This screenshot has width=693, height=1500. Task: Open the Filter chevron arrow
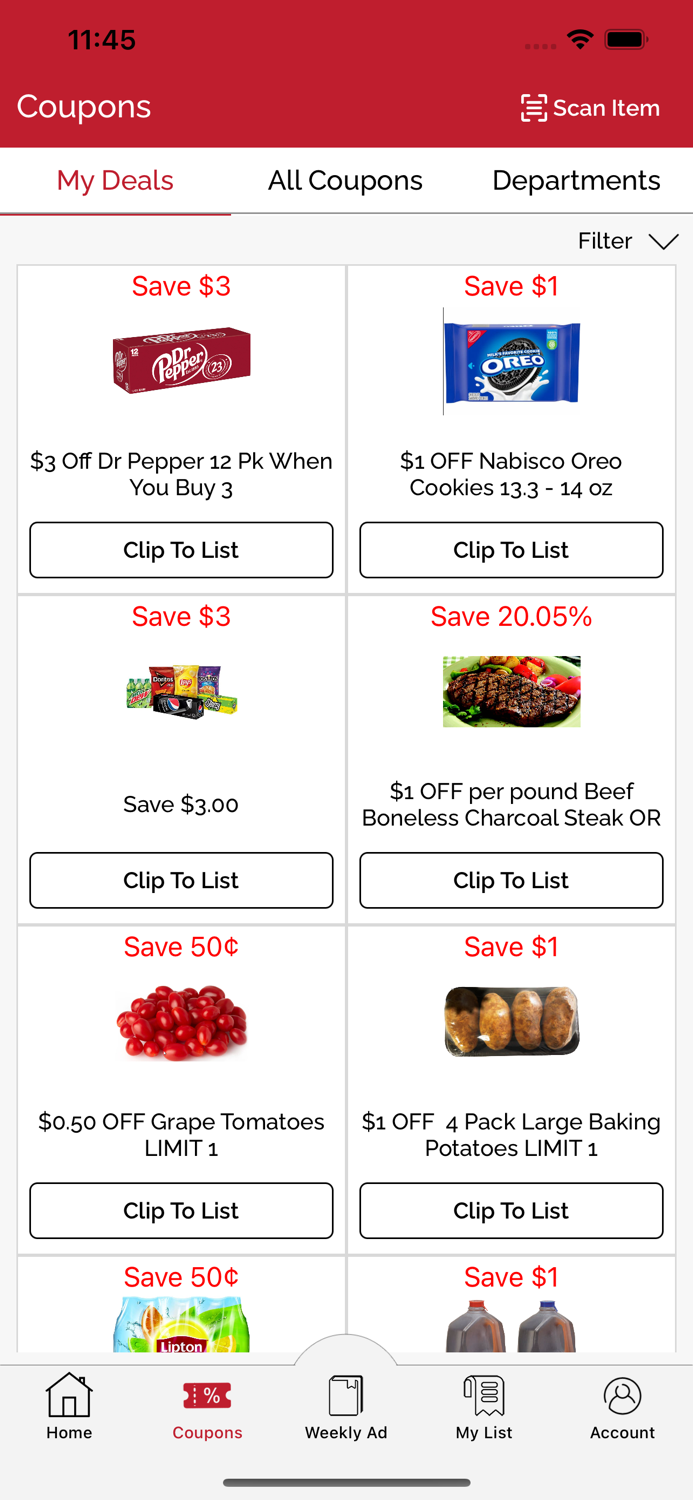tap(663, 242)
